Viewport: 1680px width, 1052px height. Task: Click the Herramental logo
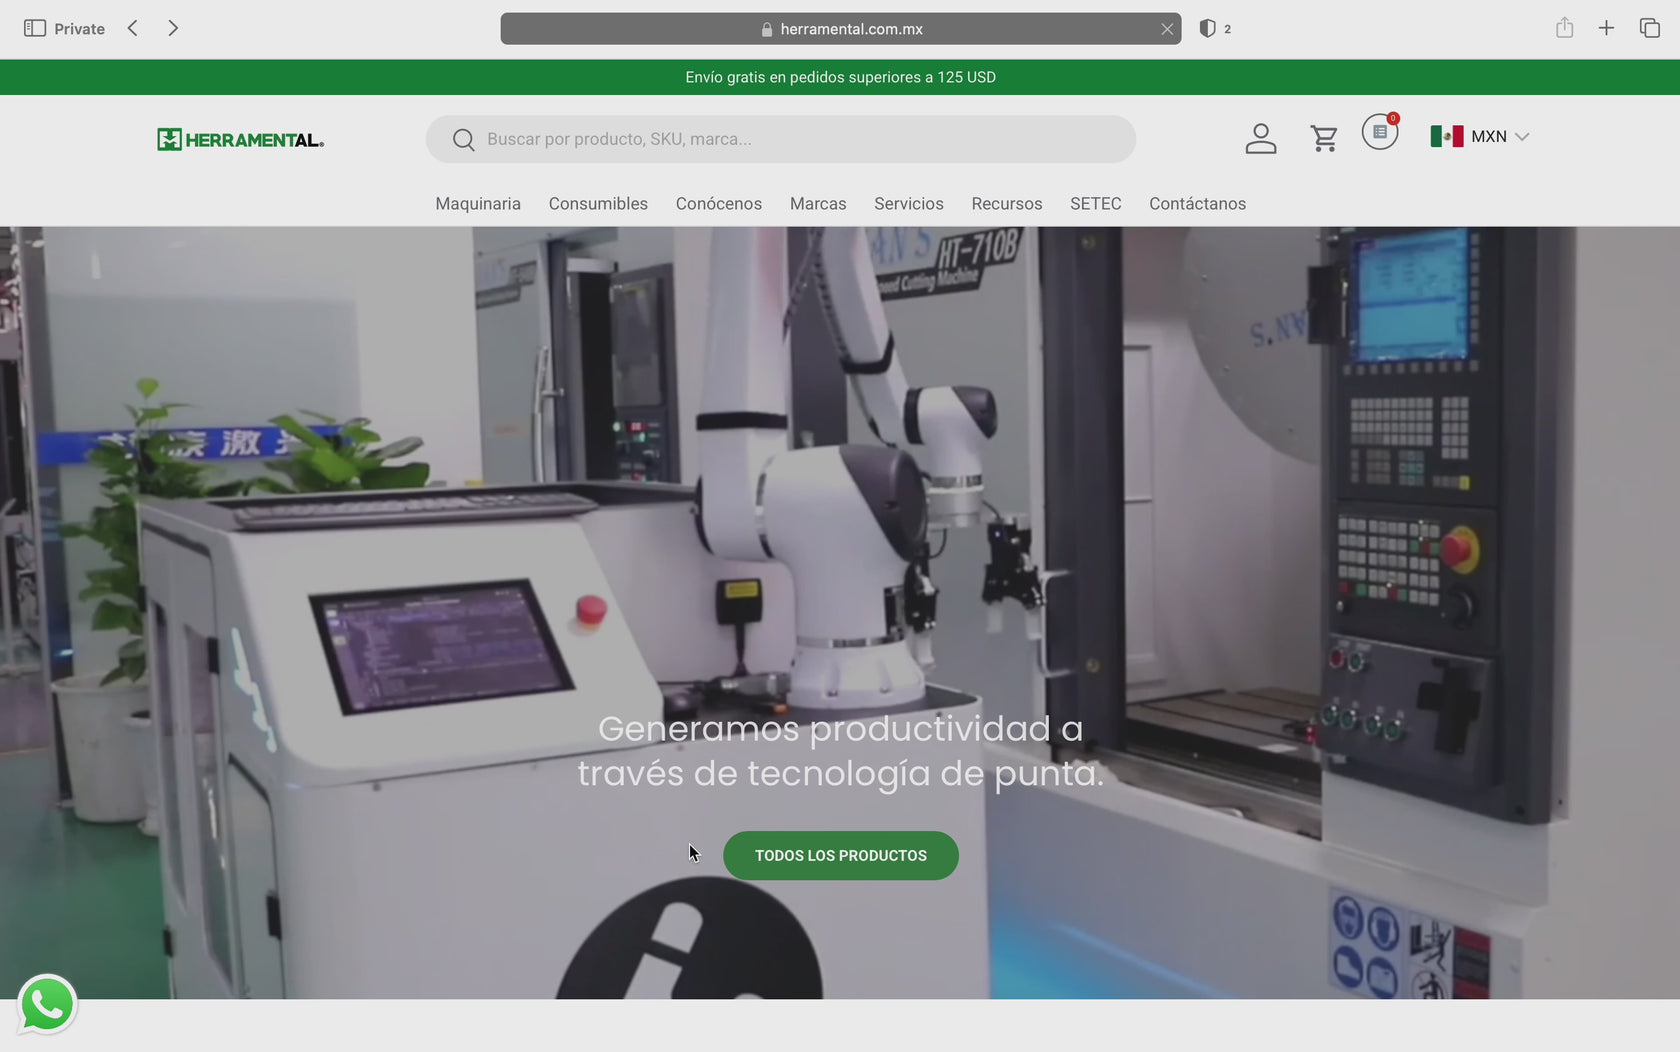240,140
